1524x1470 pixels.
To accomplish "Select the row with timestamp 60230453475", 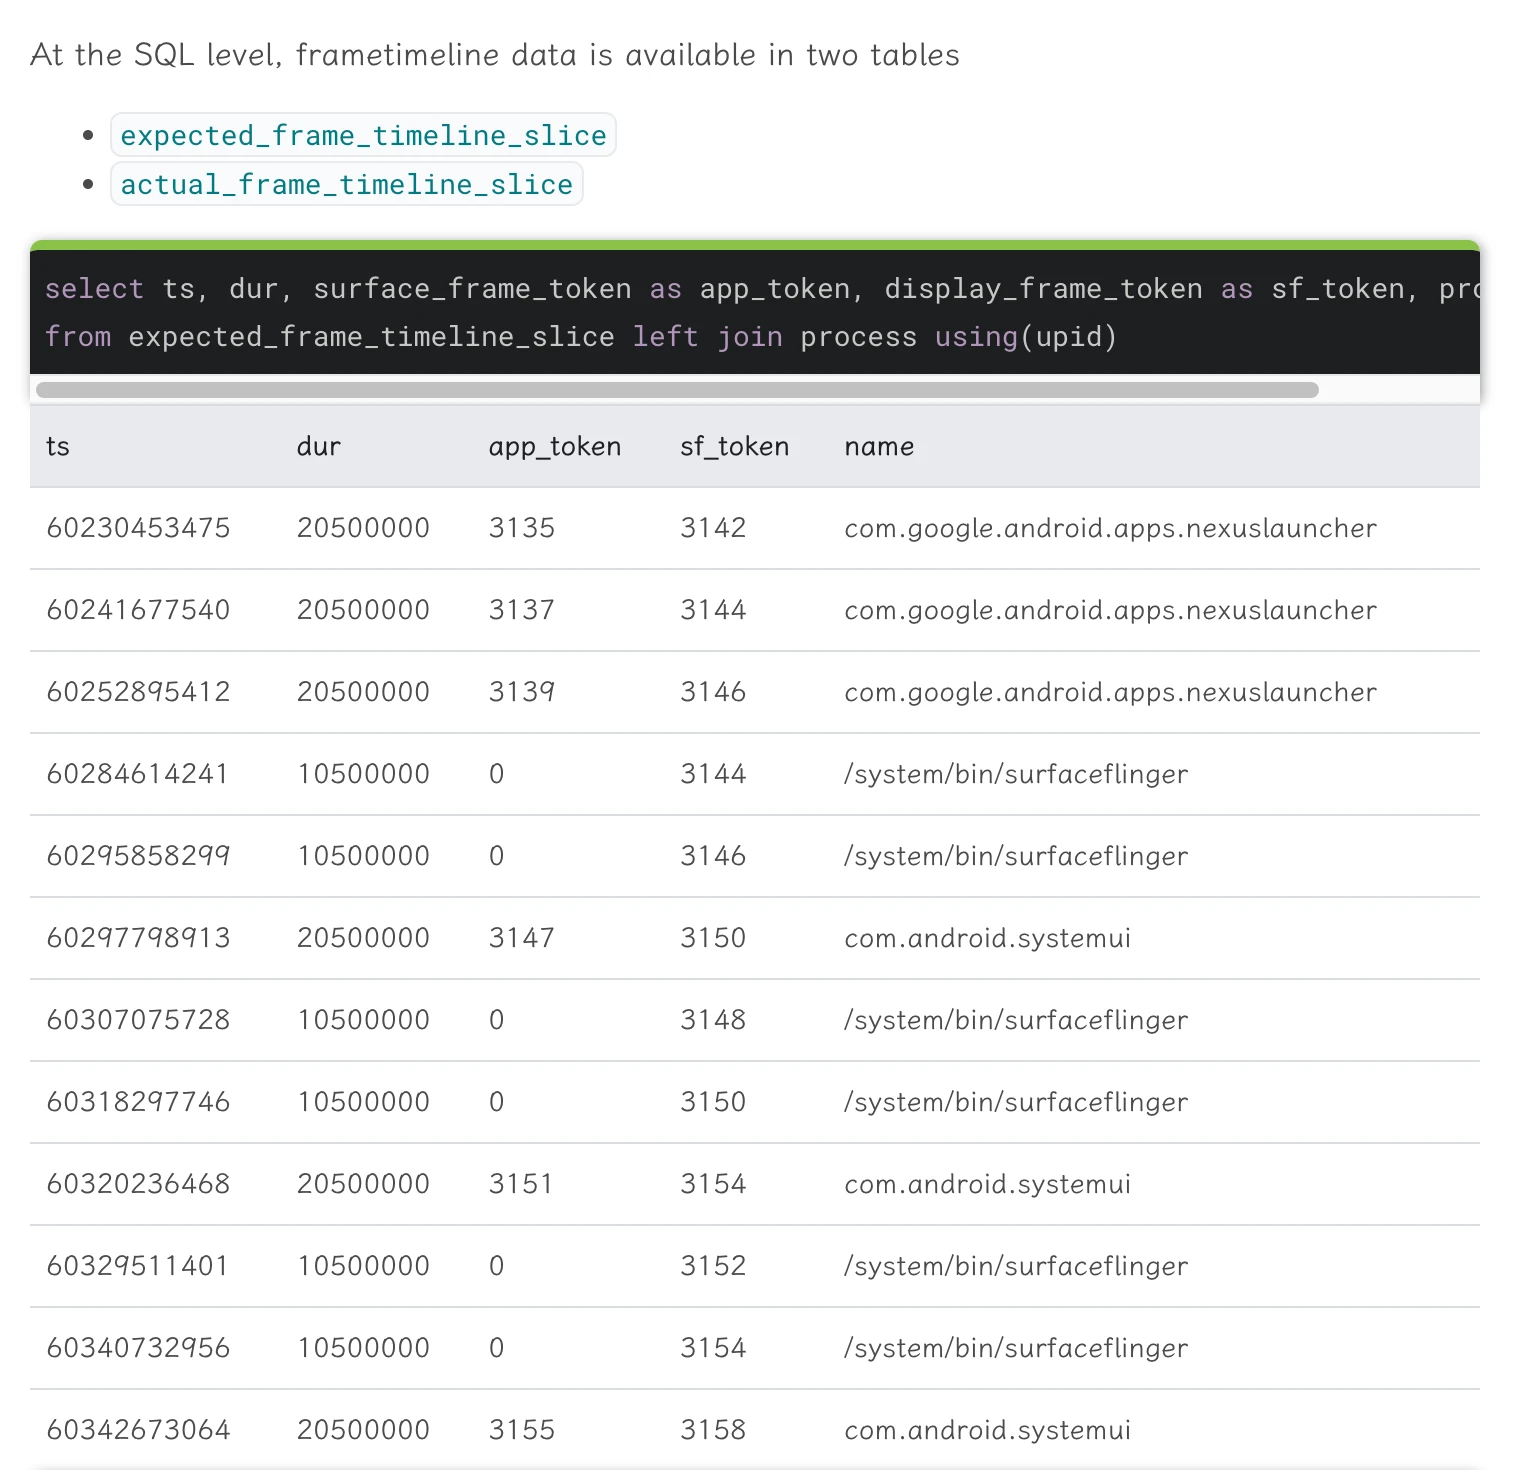I will [x=138, y=528].
